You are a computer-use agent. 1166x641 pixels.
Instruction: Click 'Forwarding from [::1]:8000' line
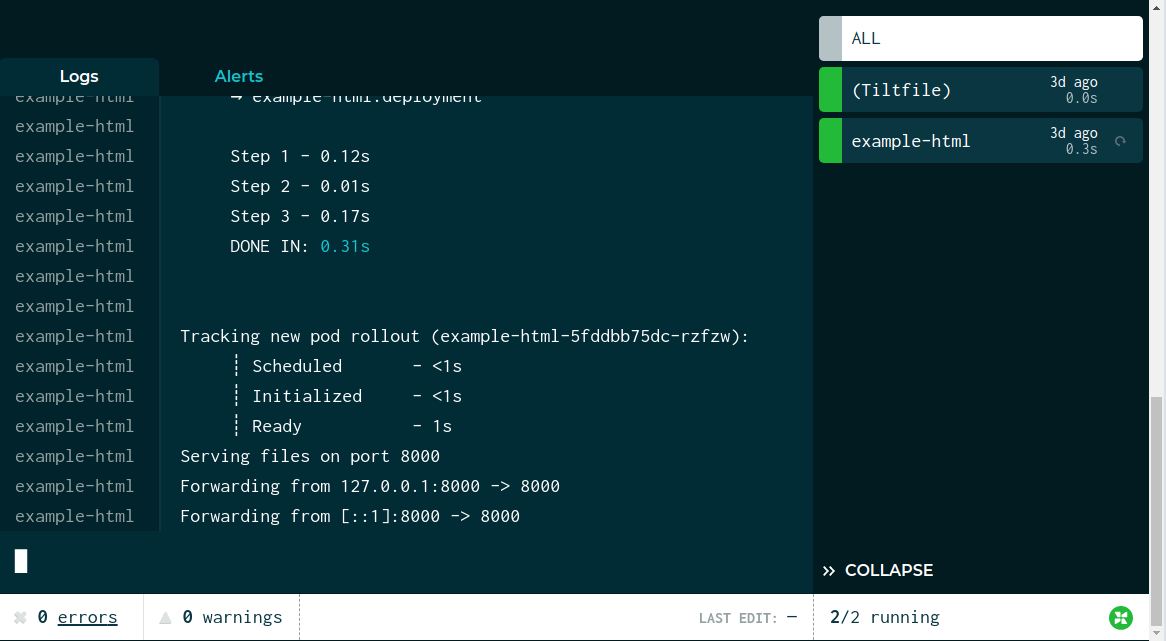(350, 516)
